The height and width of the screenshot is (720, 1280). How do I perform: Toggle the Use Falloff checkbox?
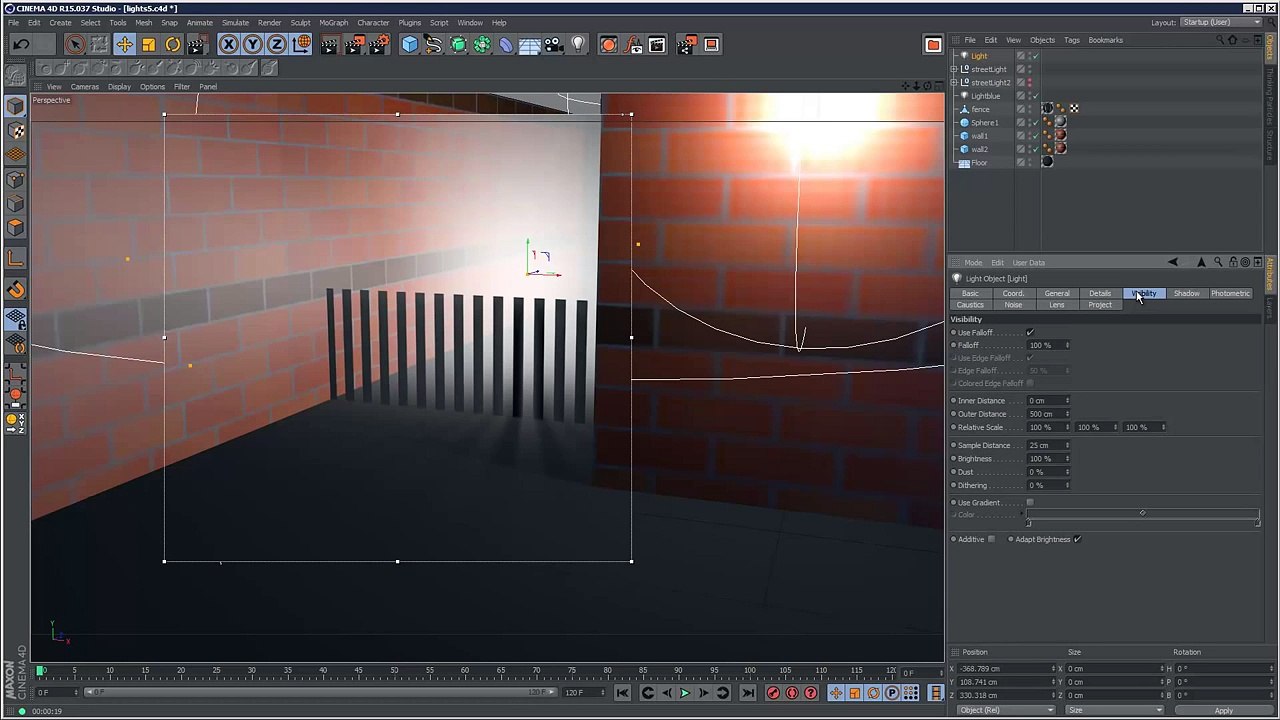pos(1030,332)
